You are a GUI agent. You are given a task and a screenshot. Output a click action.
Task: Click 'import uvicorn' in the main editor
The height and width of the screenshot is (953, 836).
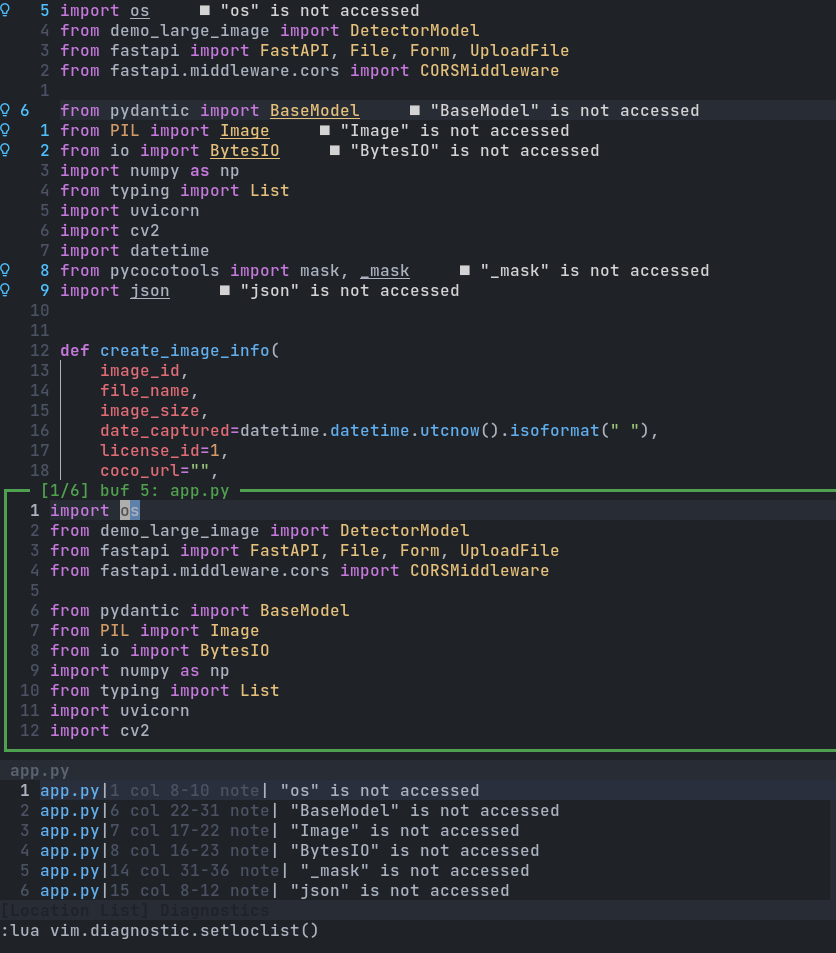click(130, 210)
